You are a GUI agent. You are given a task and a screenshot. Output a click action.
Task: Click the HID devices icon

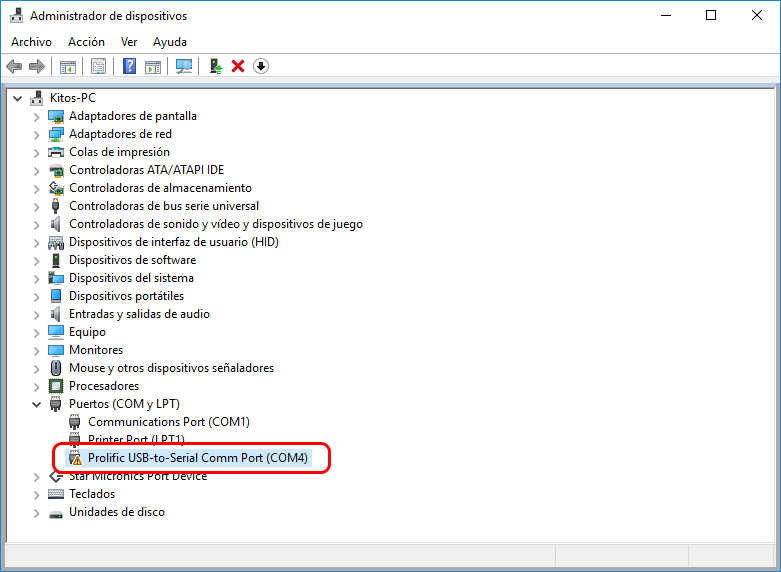56,243
